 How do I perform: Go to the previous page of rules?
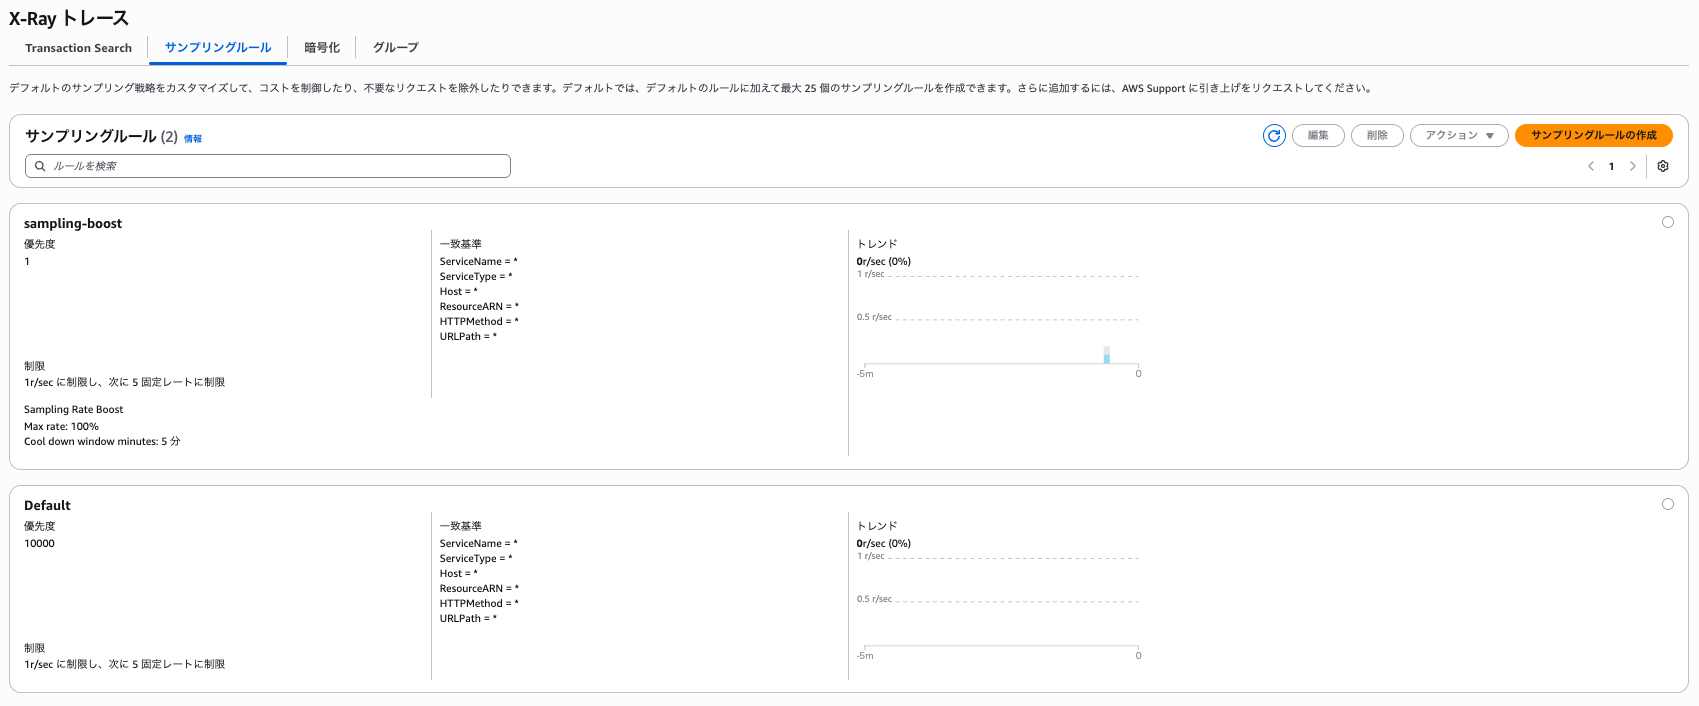(1590, 167)
